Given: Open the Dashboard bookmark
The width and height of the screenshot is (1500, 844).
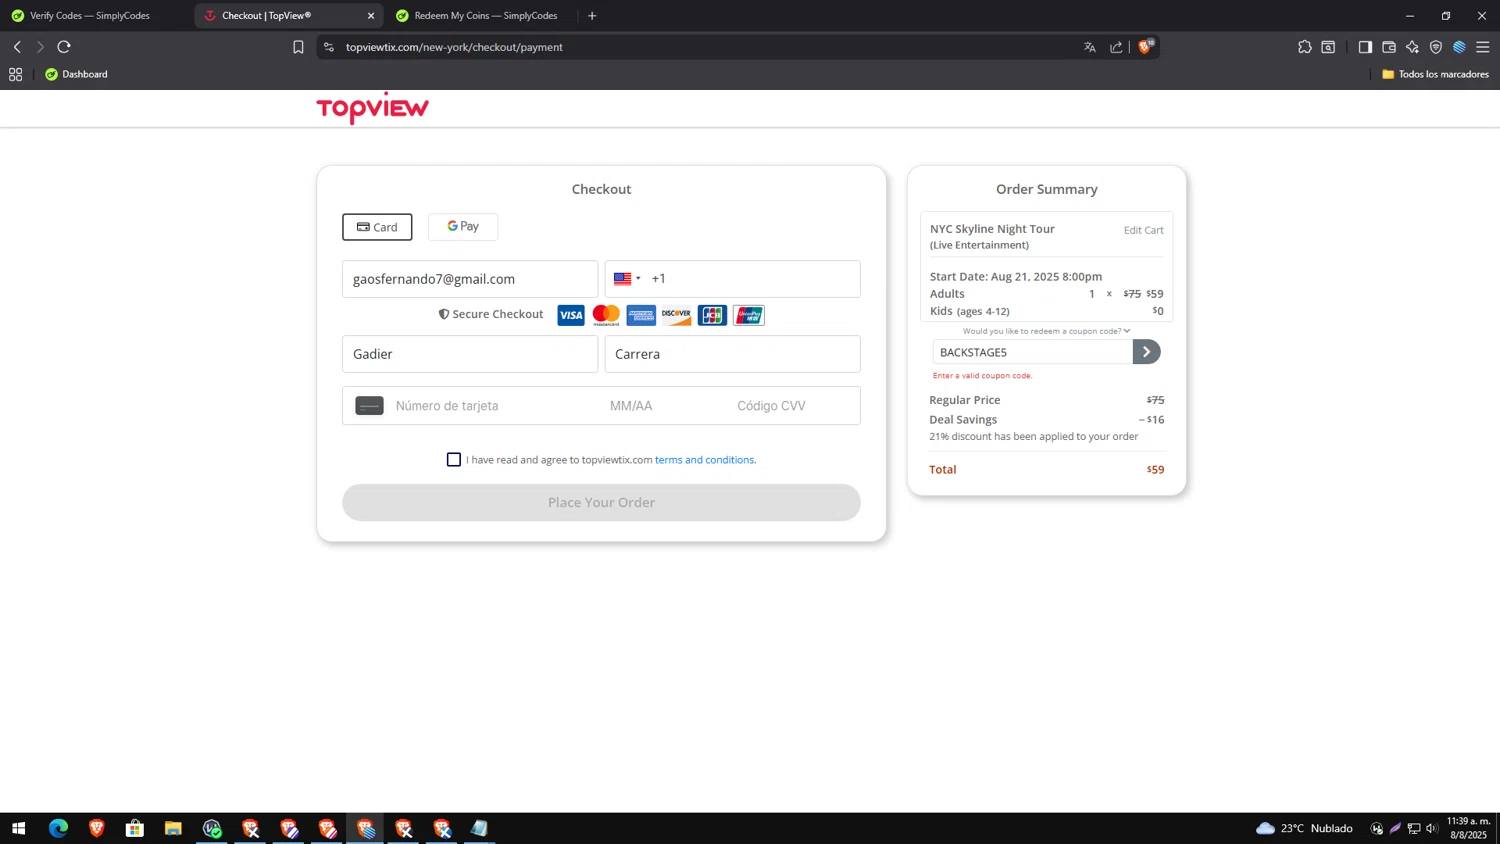Looking at the screenshot, I should pos(76,74).
